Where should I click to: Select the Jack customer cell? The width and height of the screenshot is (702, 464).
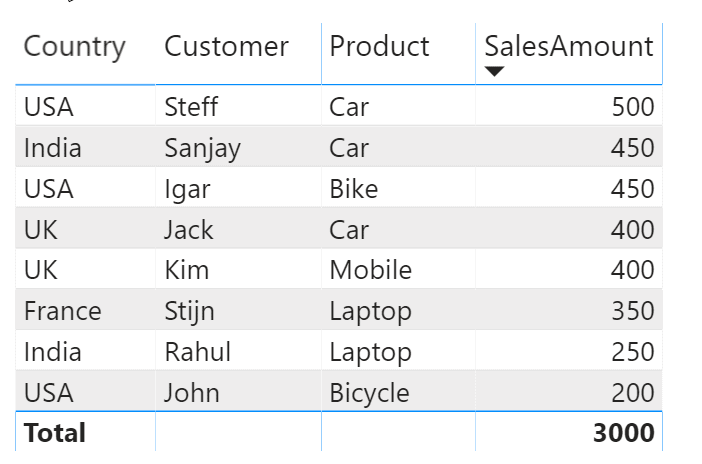click(189, 230)
